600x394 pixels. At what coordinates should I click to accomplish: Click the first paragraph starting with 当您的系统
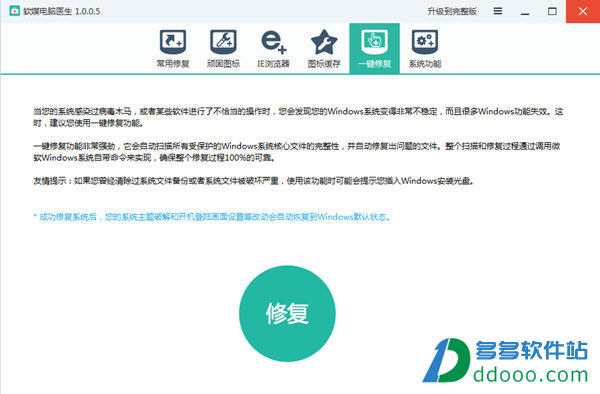pos(298,117)
